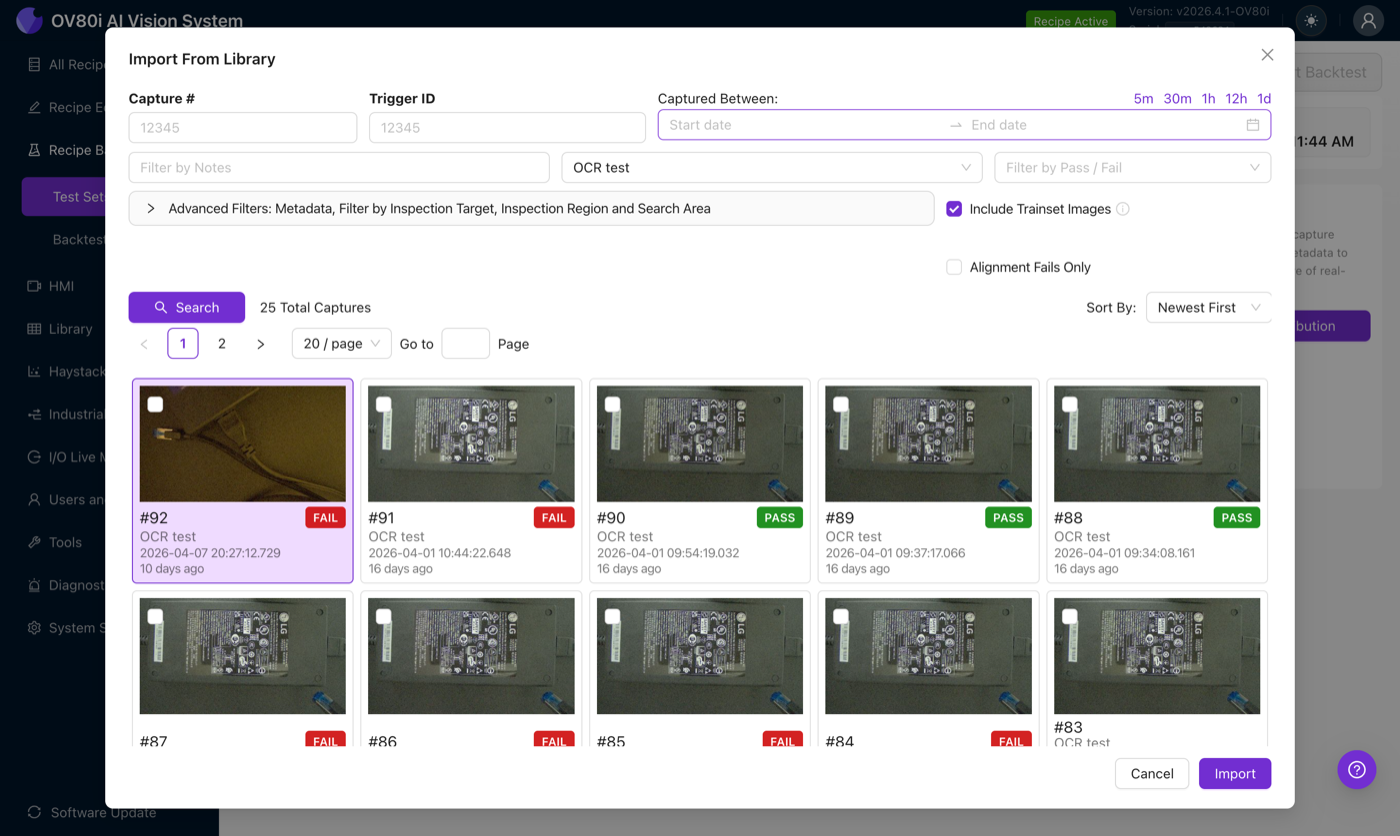Click the info icon beside Include Trainset Images
This screenshot has width=1400, height=836.
click(x=1122, y=209)
